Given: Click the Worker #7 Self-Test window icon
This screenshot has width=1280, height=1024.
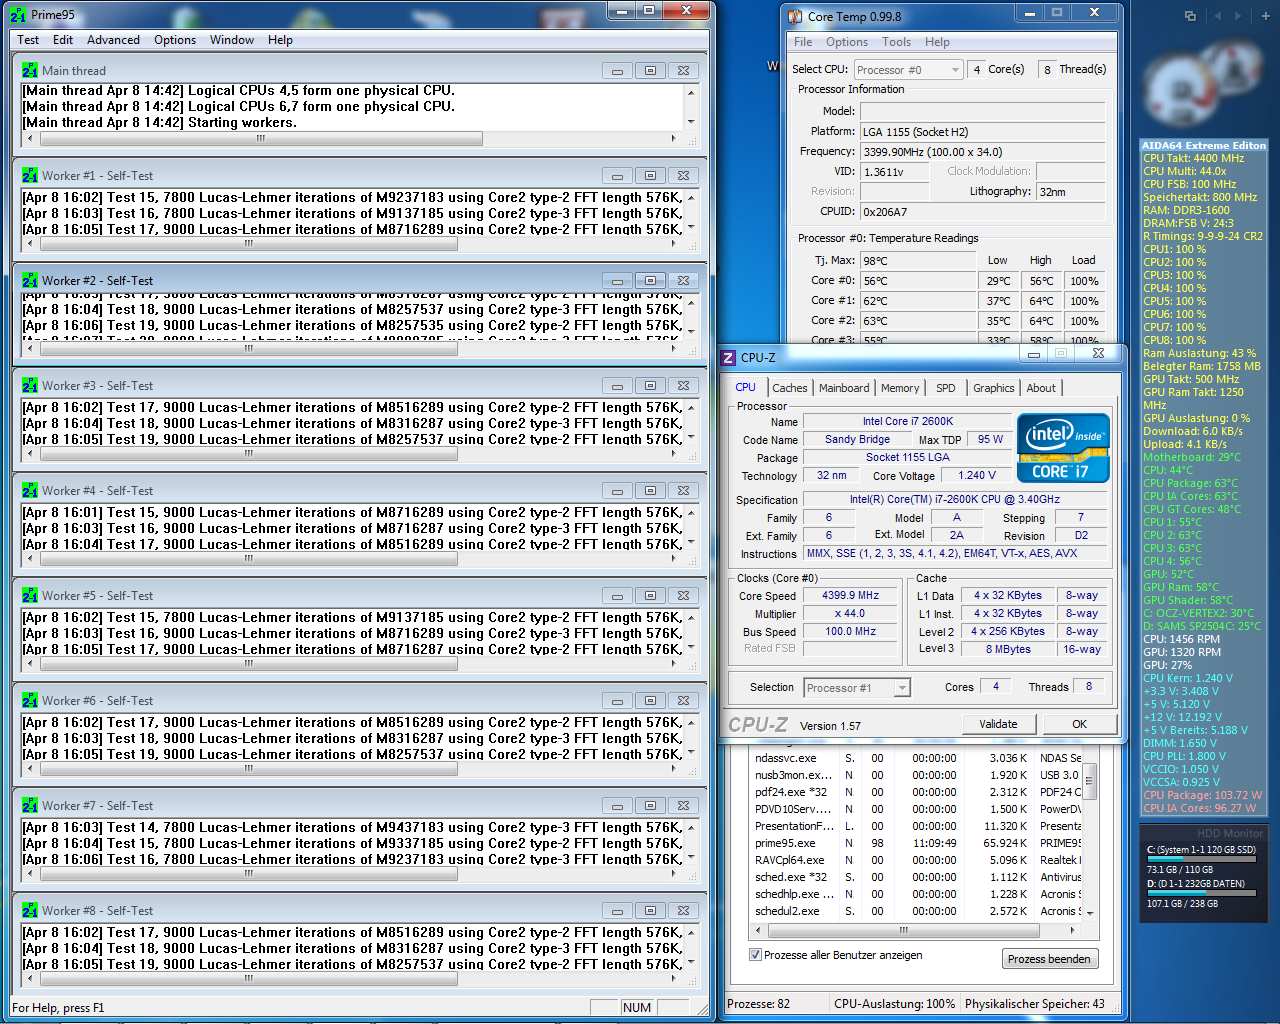Looking at the screenshot, I should pos(30,806).
